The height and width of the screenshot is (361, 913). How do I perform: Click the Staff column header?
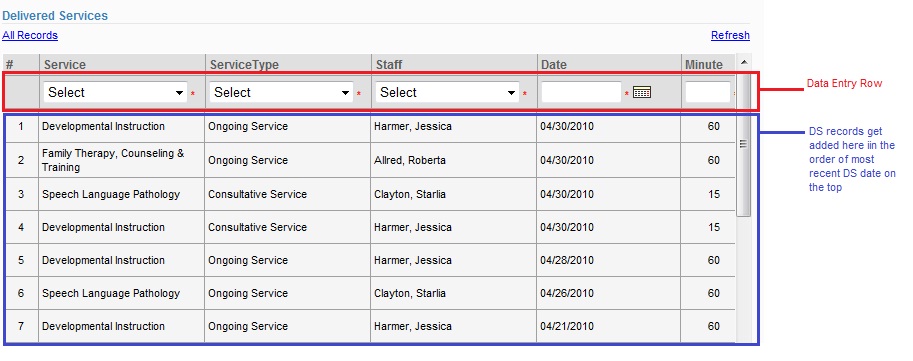tap(454, 65)
